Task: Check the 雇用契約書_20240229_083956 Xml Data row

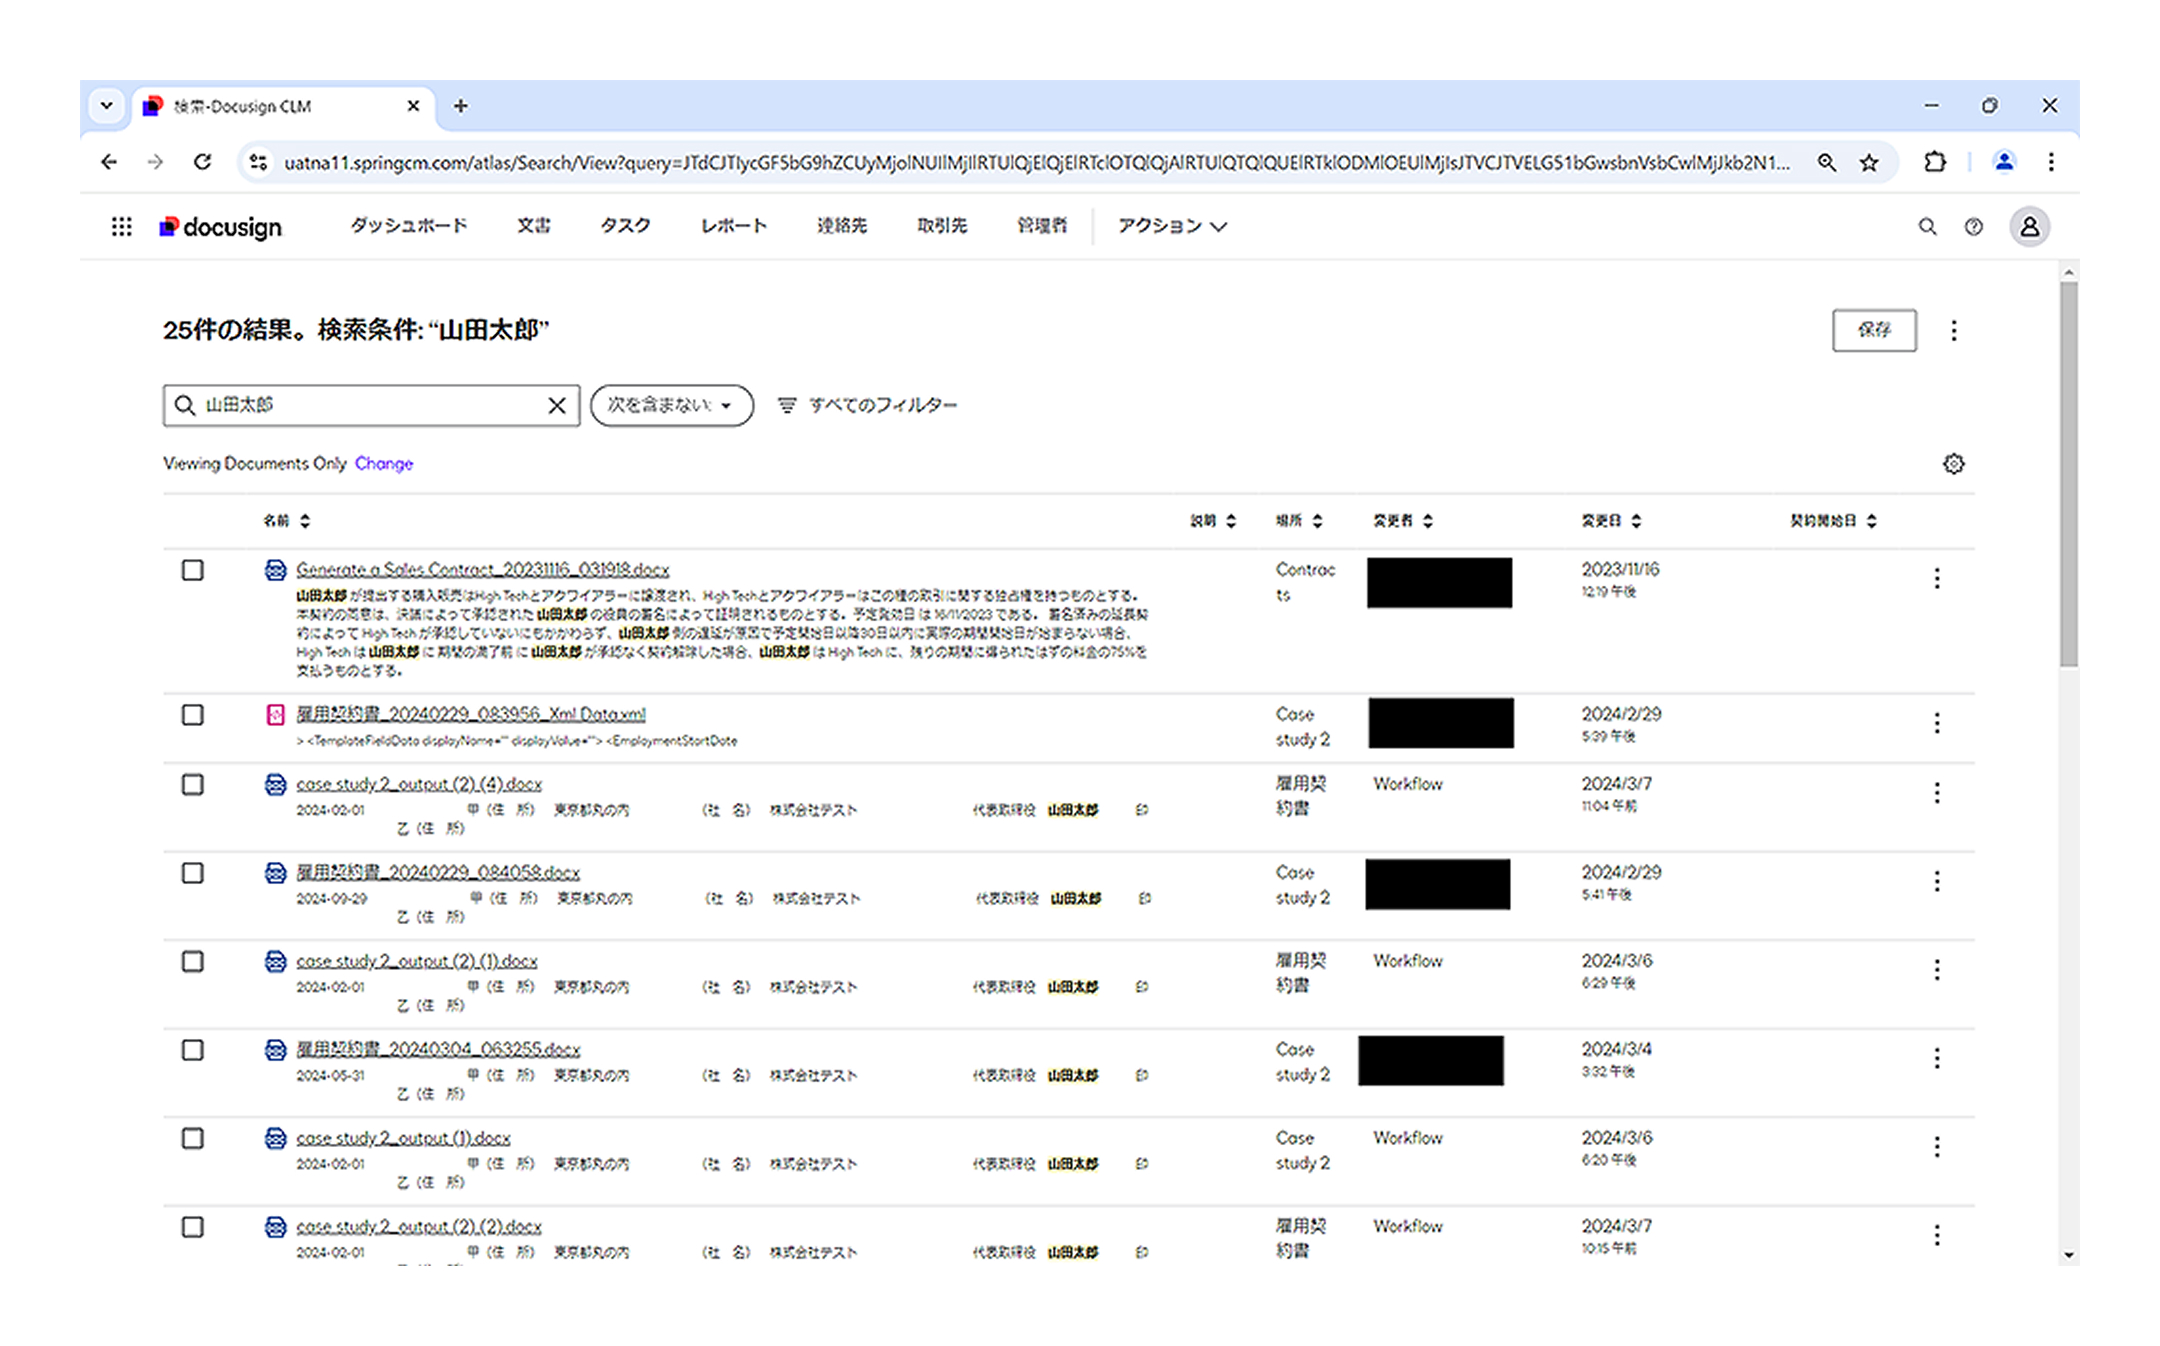Action: click(193, 715)
